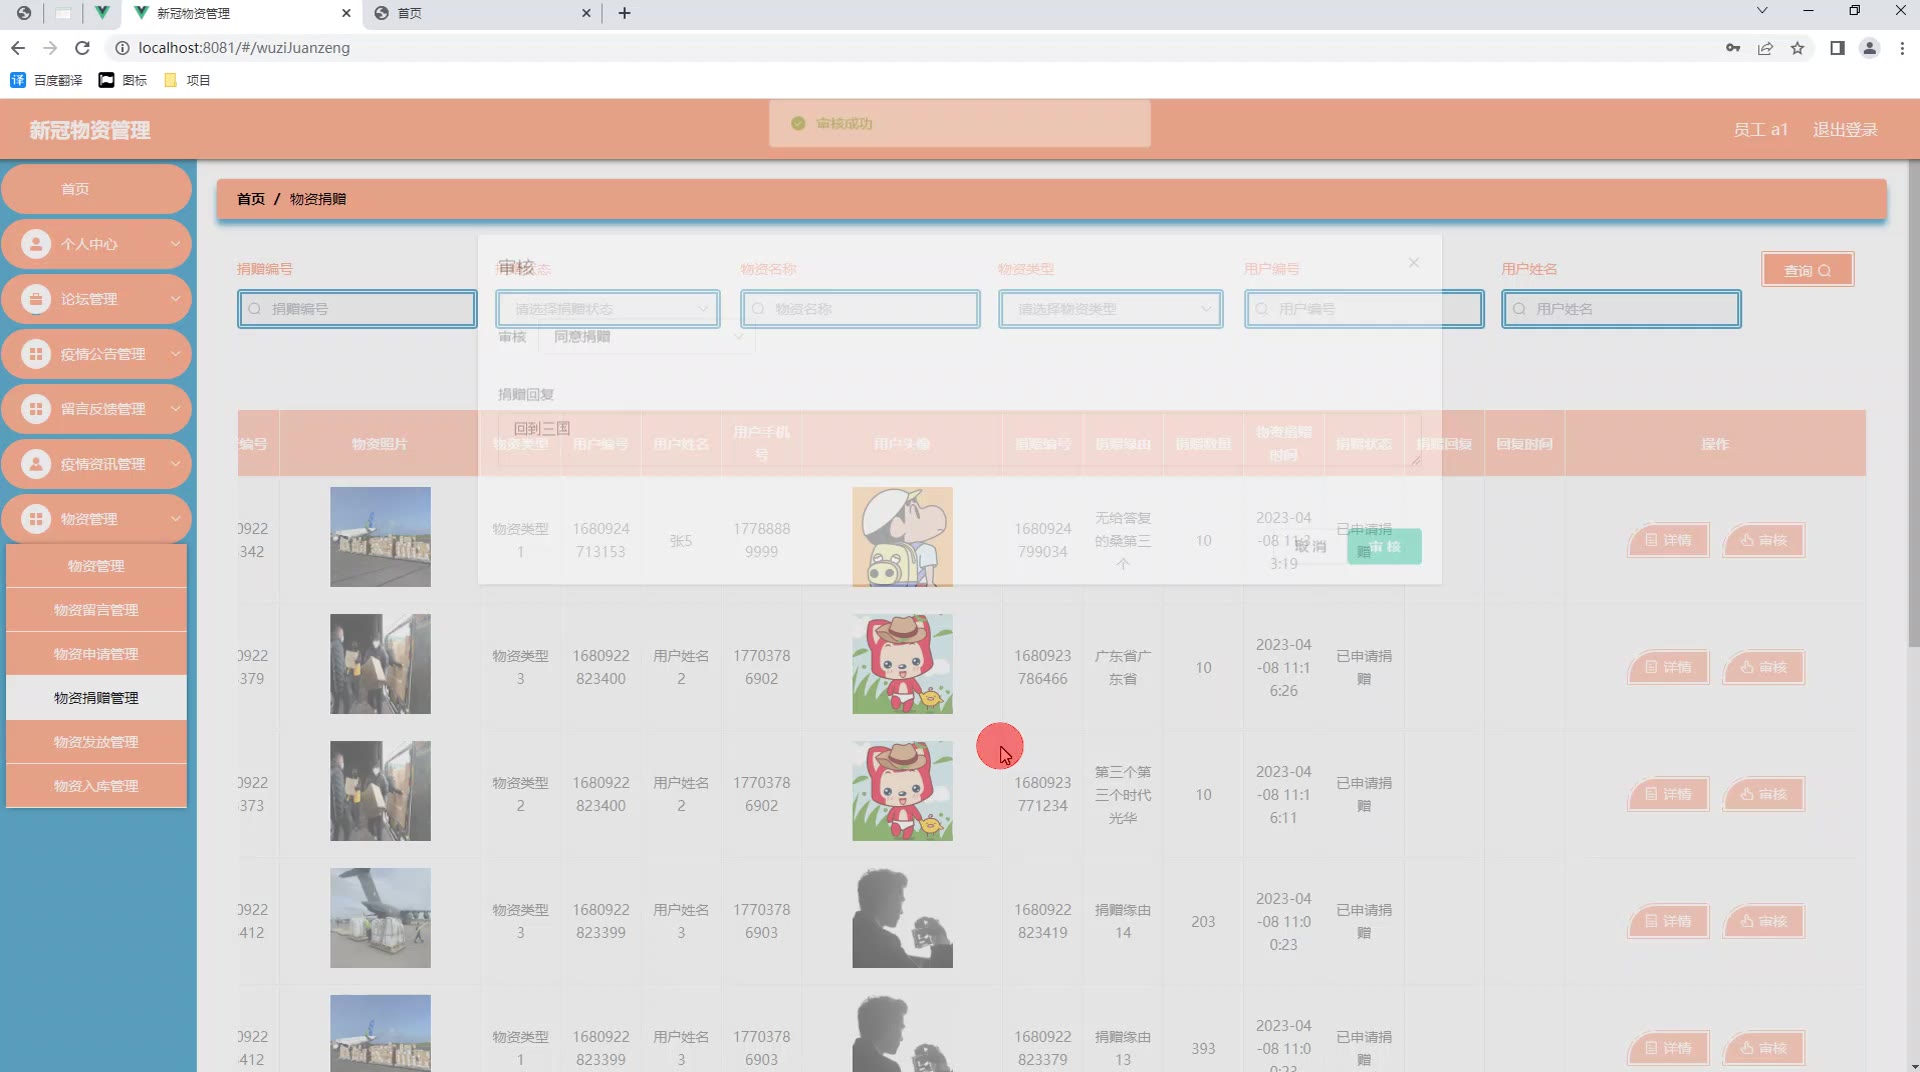Open supply photo in row 1680922823419
The image size is (1920, 1072).
pos(380,918)
